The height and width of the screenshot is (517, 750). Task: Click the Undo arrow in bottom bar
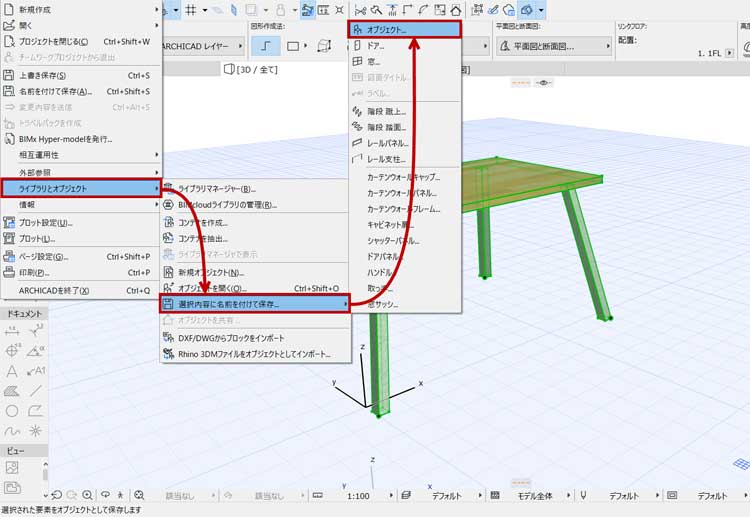(56, 495)
